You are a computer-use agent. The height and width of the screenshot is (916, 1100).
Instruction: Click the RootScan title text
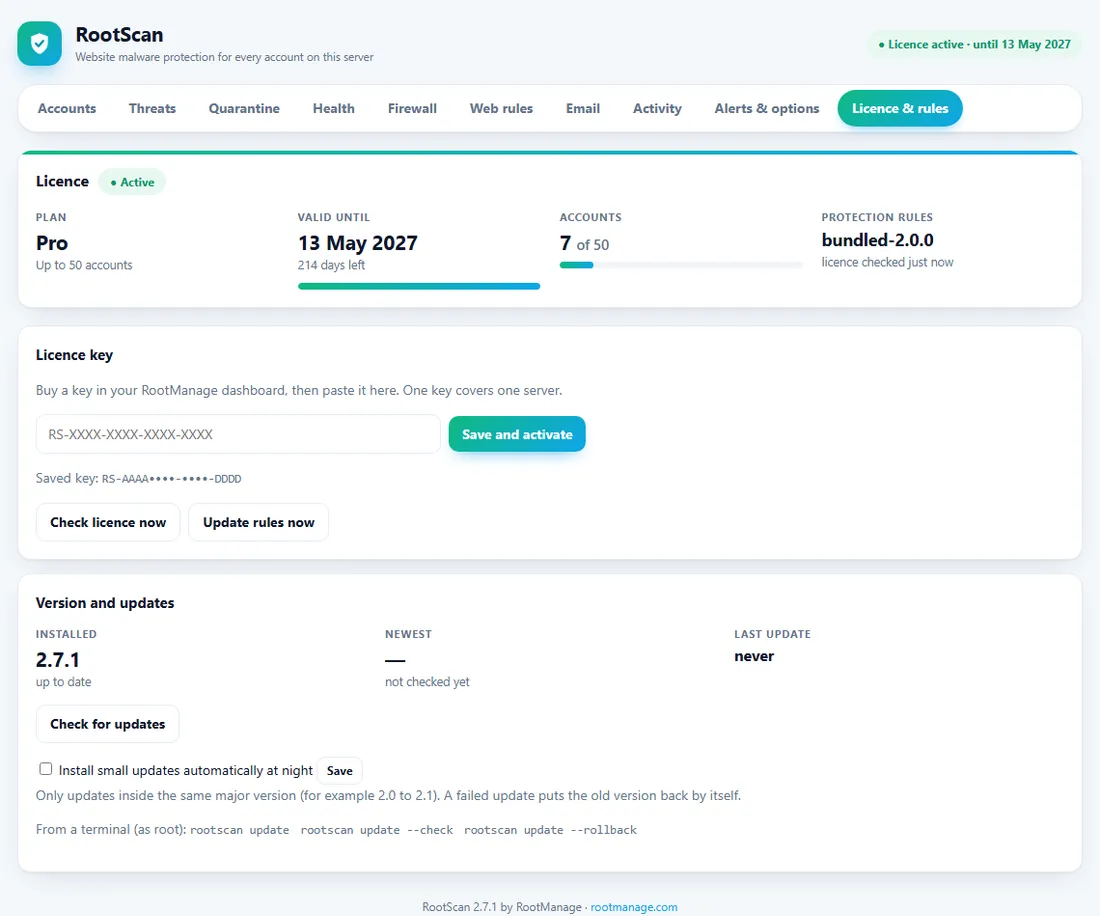click(119, 34)
